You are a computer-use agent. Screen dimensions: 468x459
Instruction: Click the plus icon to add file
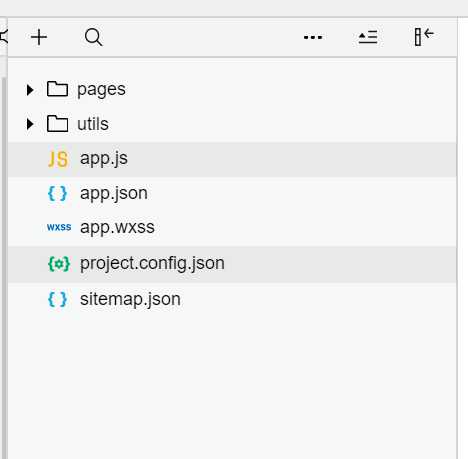coord(39,37)
